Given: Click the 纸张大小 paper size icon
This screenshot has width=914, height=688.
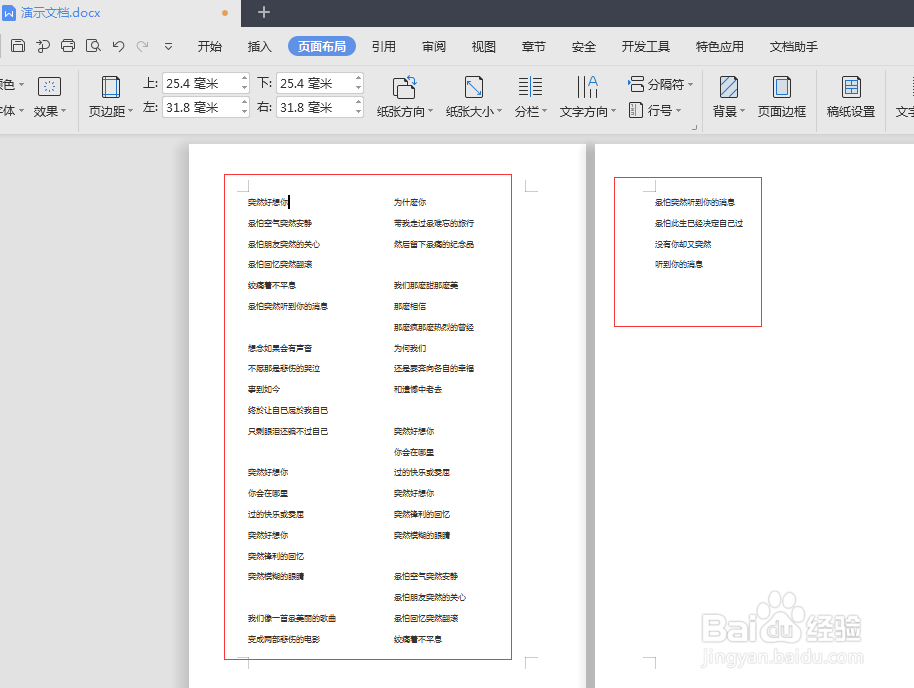Looking at the screenshot, I should [474, 87].
